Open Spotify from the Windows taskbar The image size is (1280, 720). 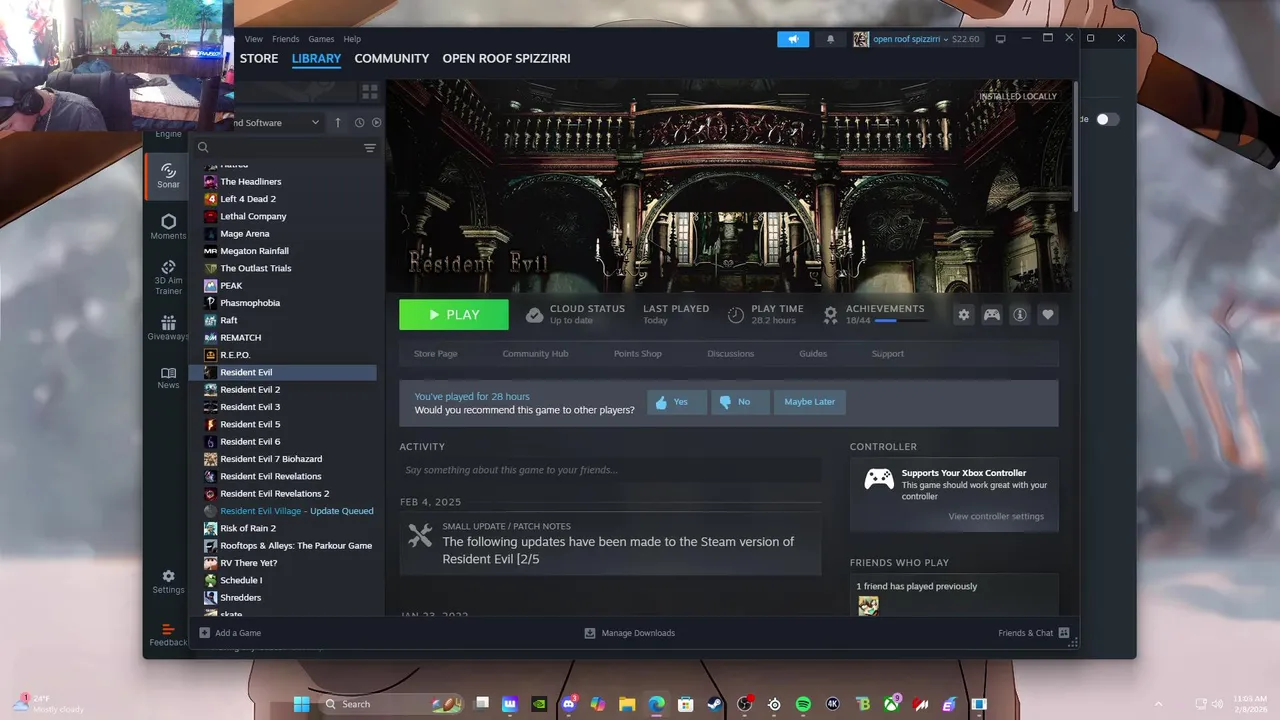(803, 704)
